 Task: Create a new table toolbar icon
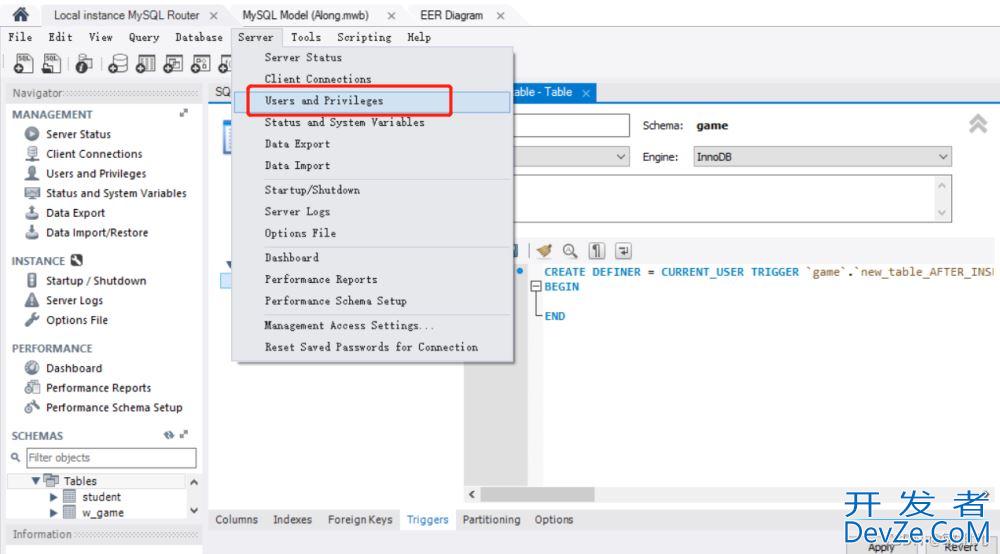(145, 64)
